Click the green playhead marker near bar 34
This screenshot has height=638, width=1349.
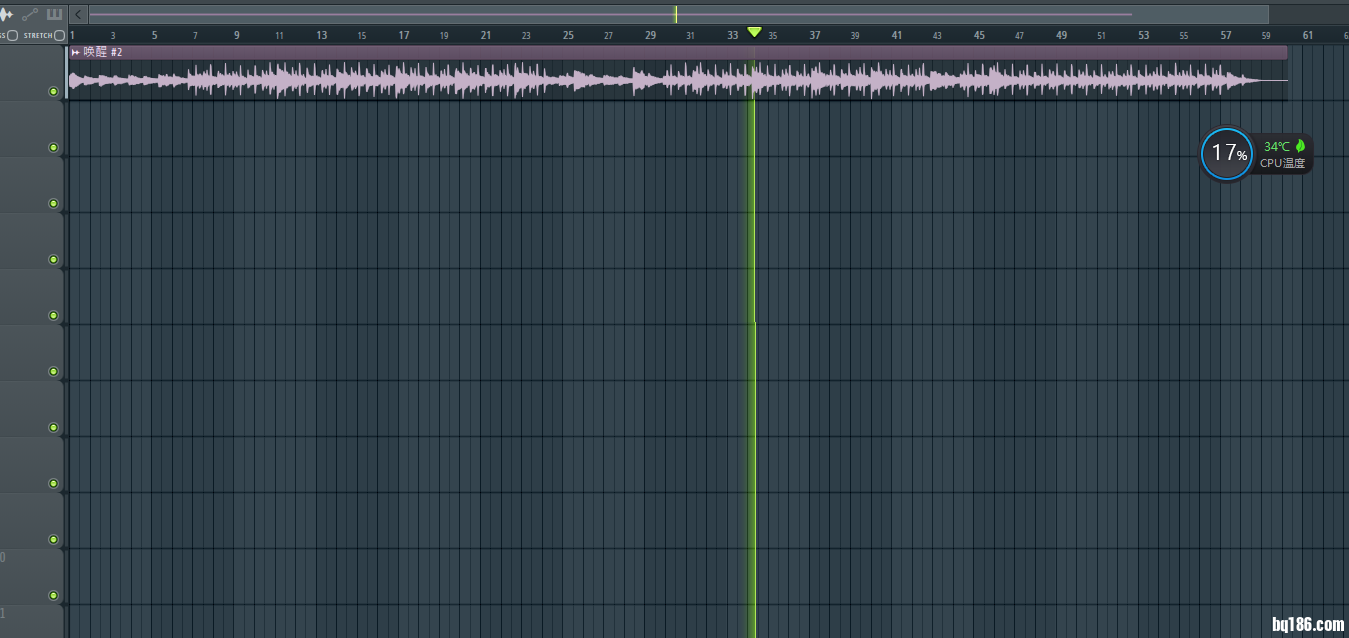(754, 33)
